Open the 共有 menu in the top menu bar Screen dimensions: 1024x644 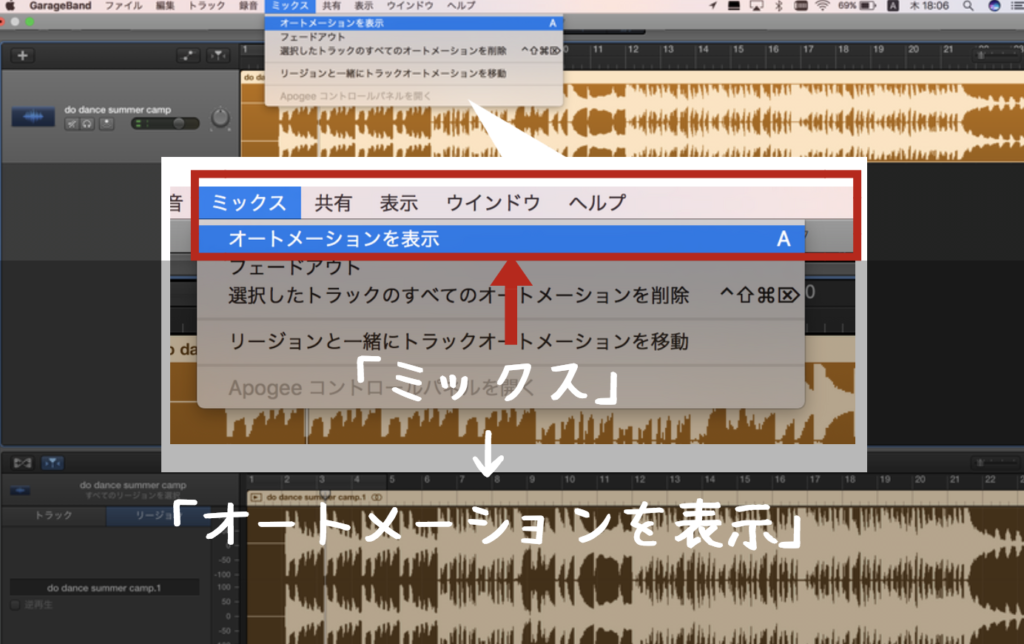pos(332,6)
